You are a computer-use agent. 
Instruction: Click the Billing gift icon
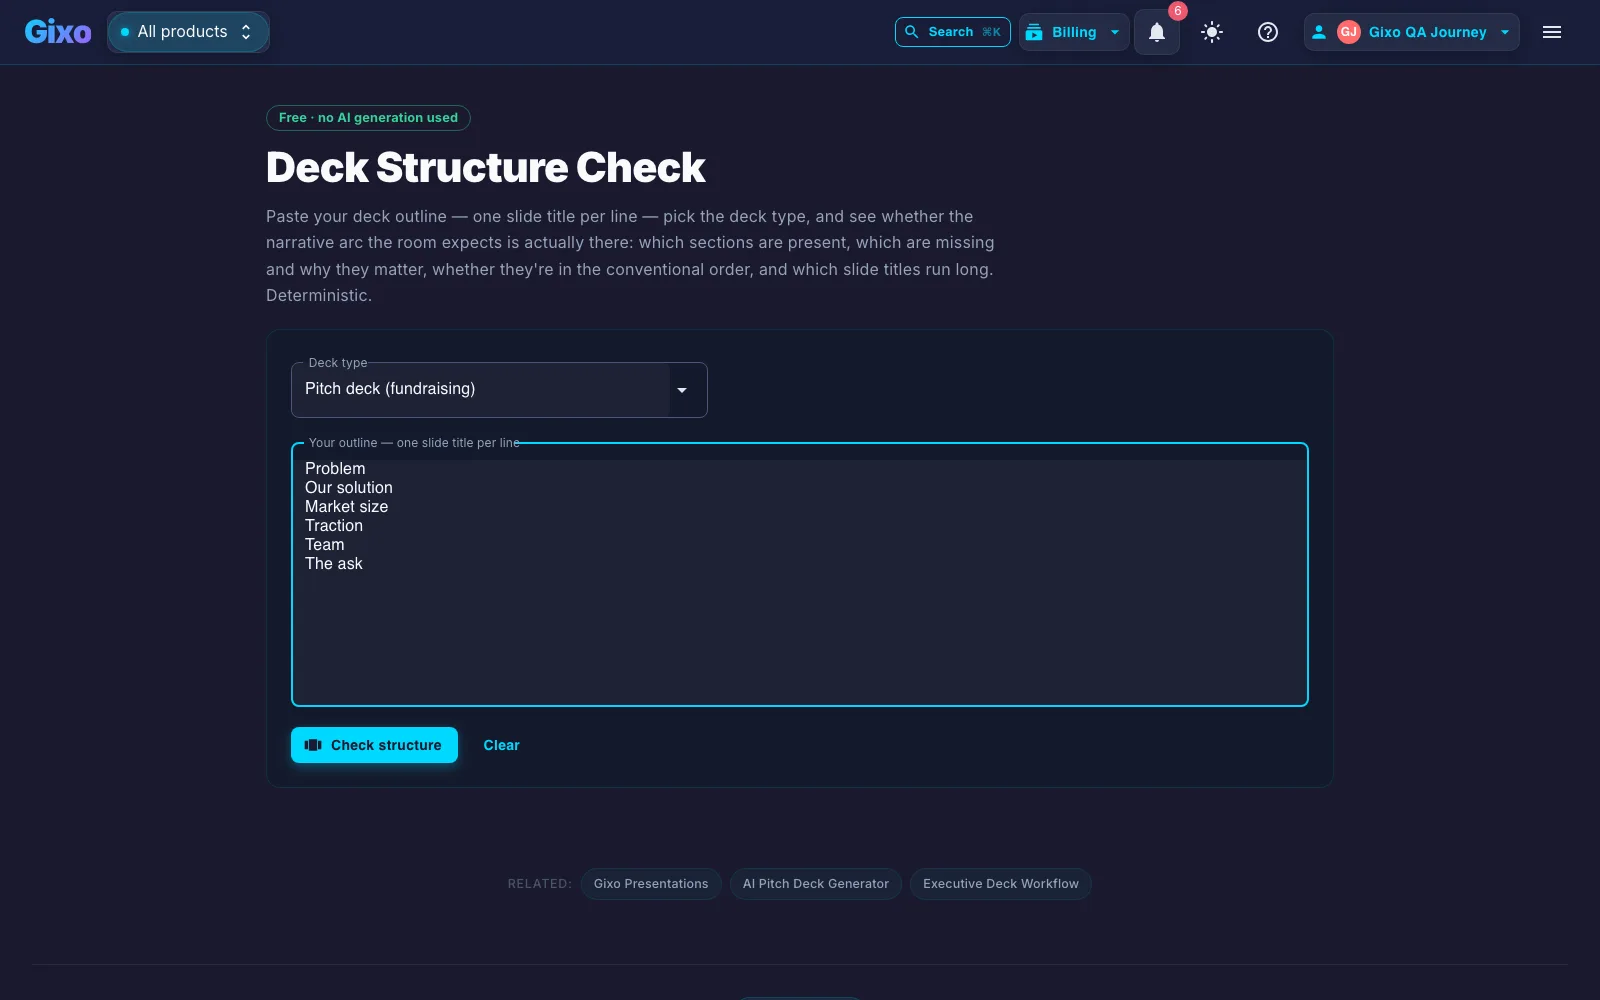[x=1034, y=32]
